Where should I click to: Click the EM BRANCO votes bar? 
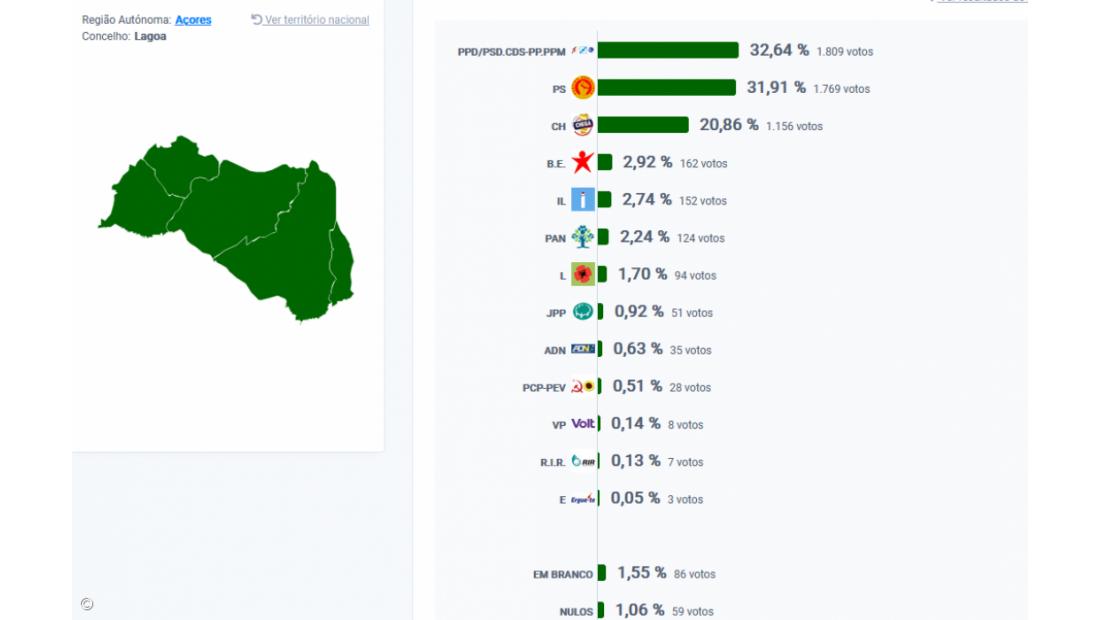tap(602, 573)
